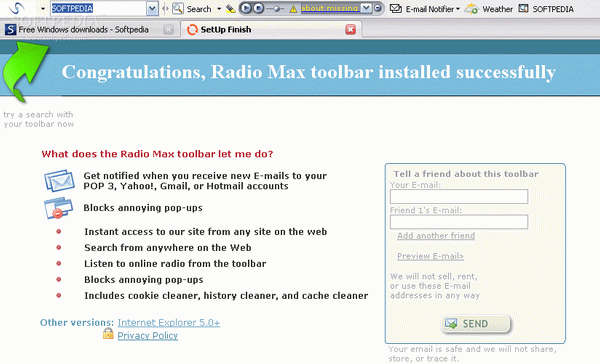Play the online radio
The height and width of the screenshot is (364, 600).
click(x=246, y=8)
